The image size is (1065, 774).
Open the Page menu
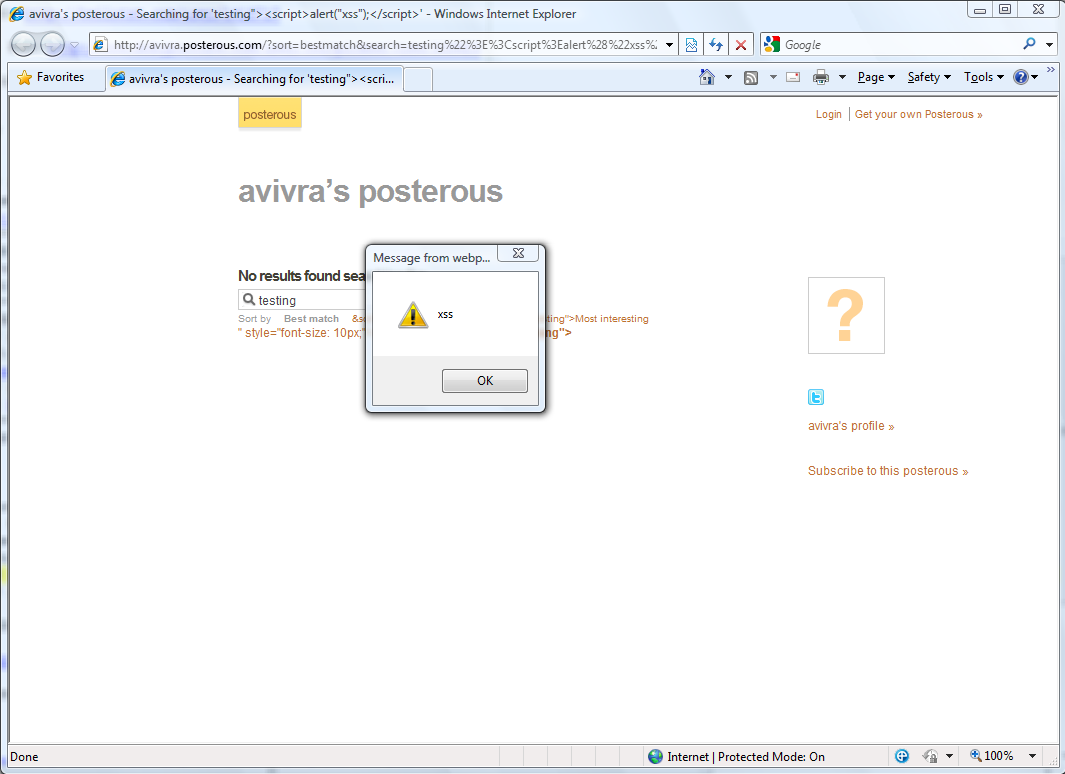(876, 77)
